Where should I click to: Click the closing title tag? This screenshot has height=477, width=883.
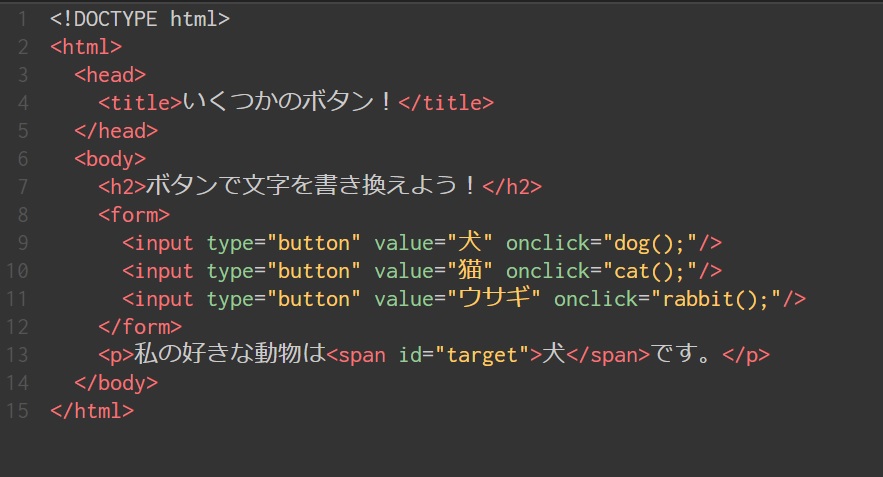(446, 102)
